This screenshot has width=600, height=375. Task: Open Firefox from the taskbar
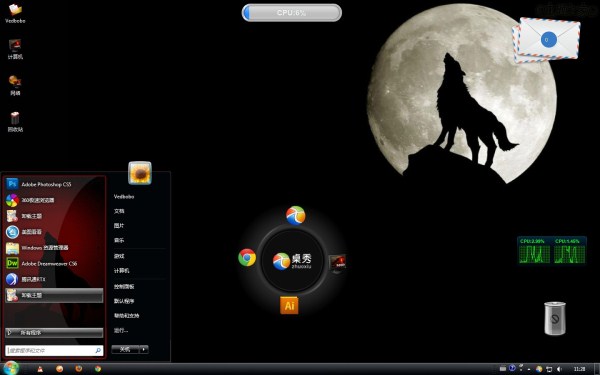(x=79, y=369)
